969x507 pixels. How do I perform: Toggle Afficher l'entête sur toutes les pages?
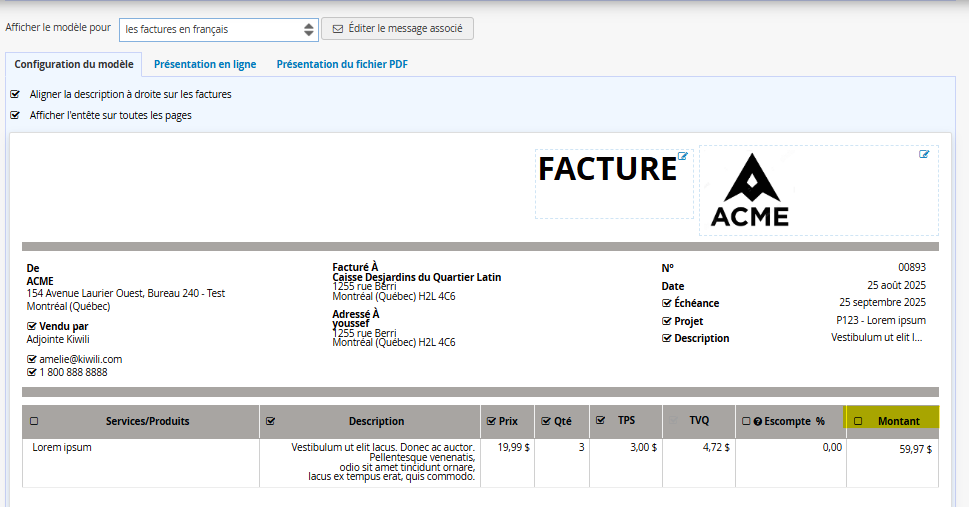coord(15,116)
